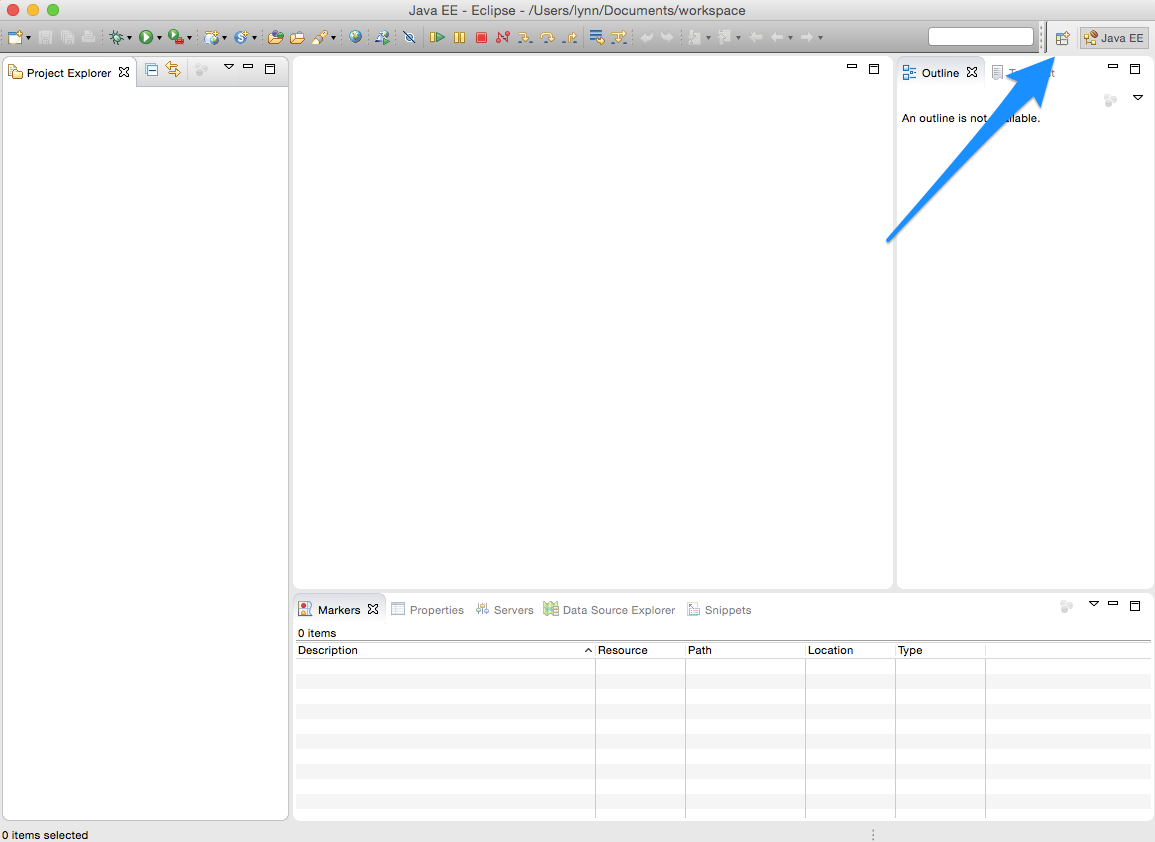Toggle Link with Editor in Project Explorer
Viewport: 1155px width, 842px height.
[x=173, y=69]
